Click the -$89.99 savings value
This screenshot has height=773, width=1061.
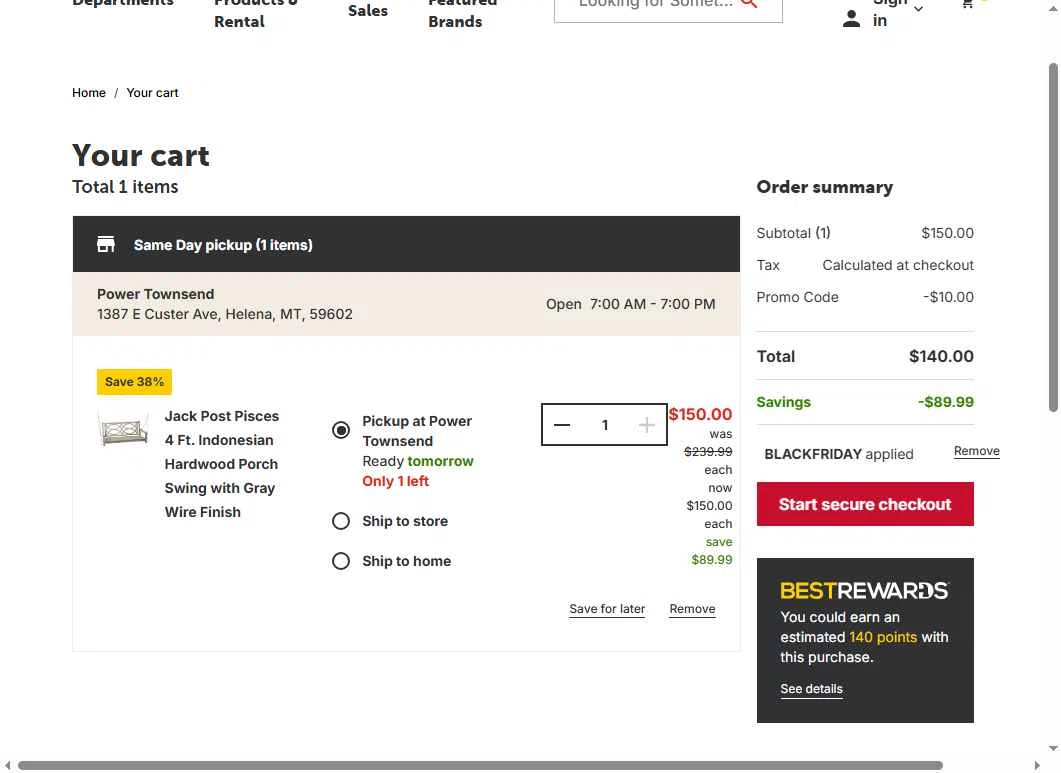point(946,402)
